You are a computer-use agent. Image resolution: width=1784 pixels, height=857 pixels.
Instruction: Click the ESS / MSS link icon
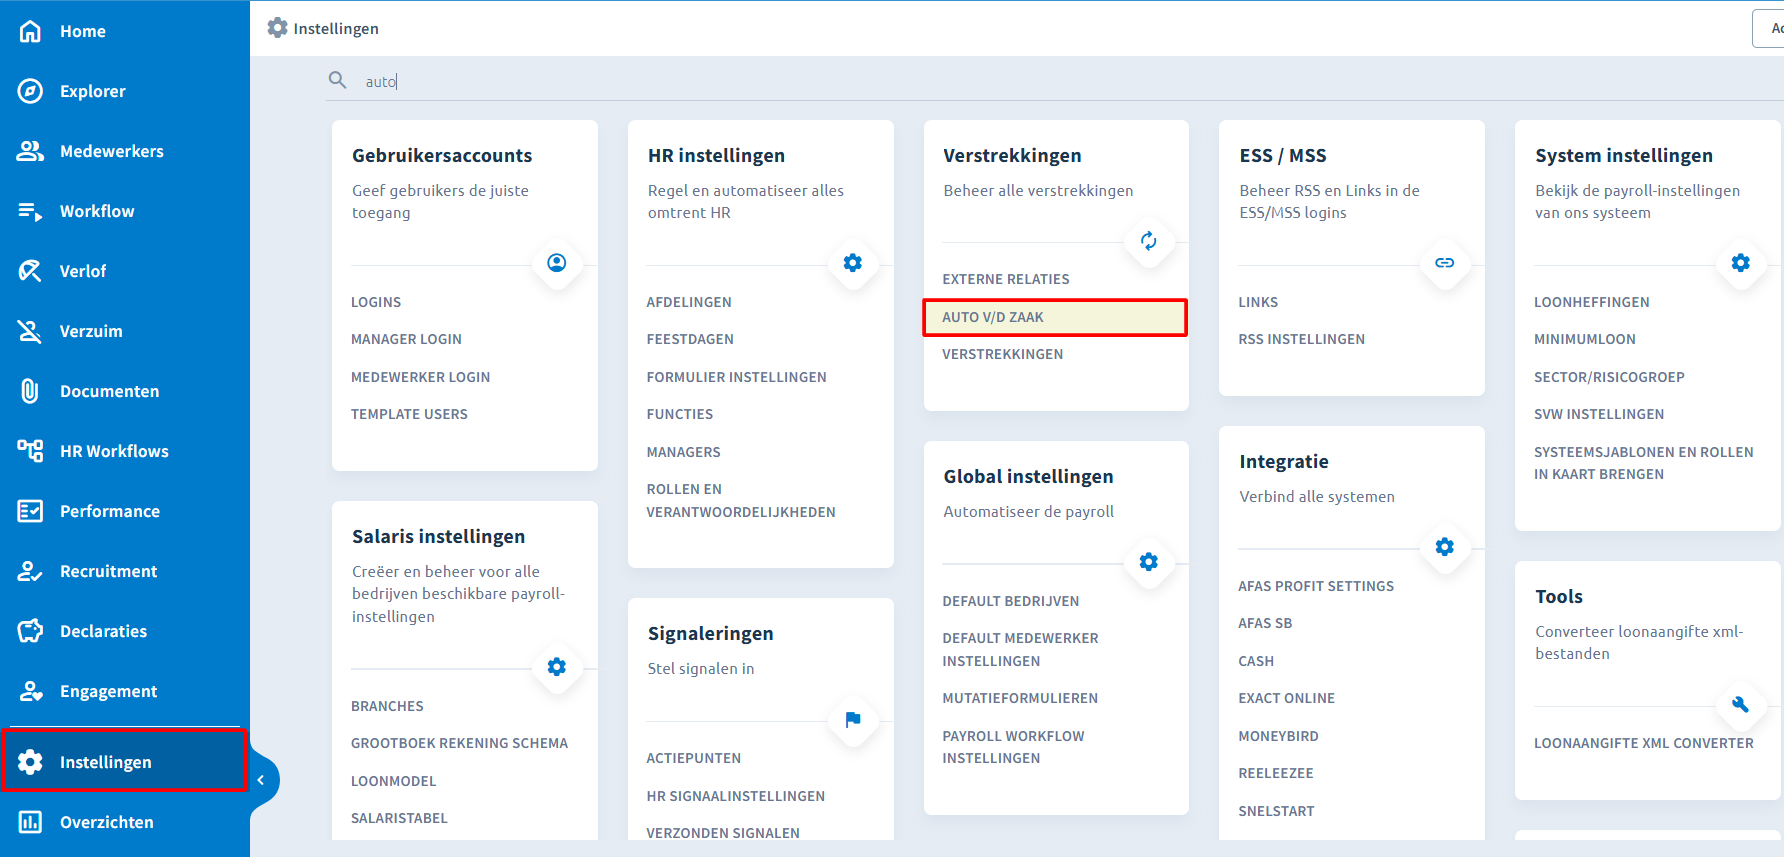tap(1445, 263)
